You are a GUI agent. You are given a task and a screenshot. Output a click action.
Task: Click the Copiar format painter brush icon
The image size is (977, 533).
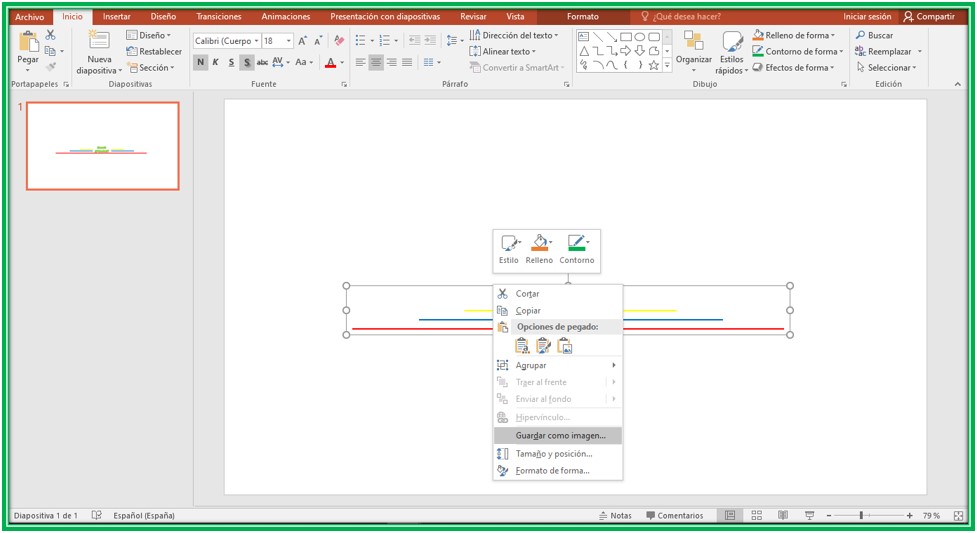[51, 67]
